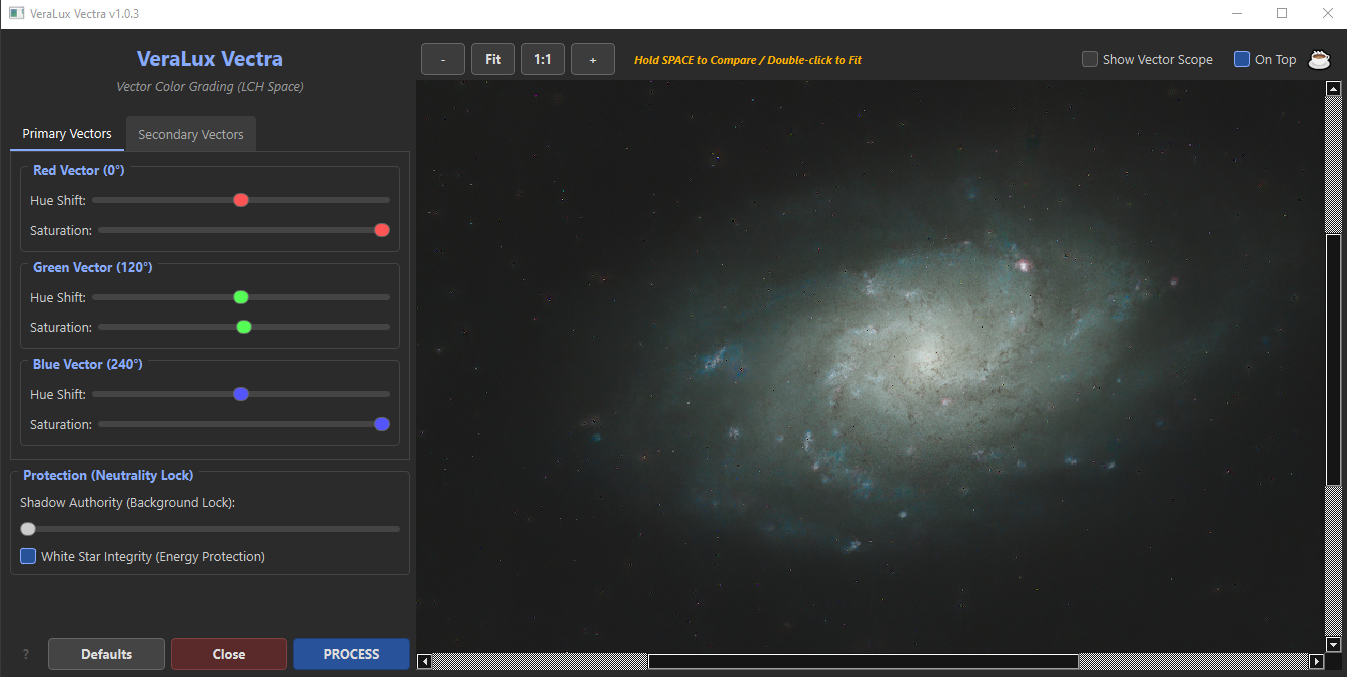Zoom out with the minus button
Screen dimensions: 1347x677
point(443,59)
